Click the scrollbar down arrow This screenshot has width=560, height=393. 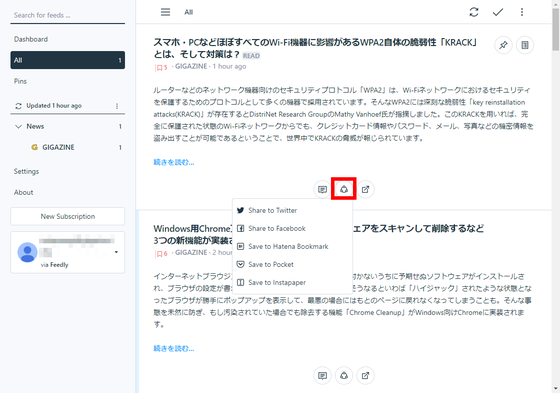tap(556, 389)
